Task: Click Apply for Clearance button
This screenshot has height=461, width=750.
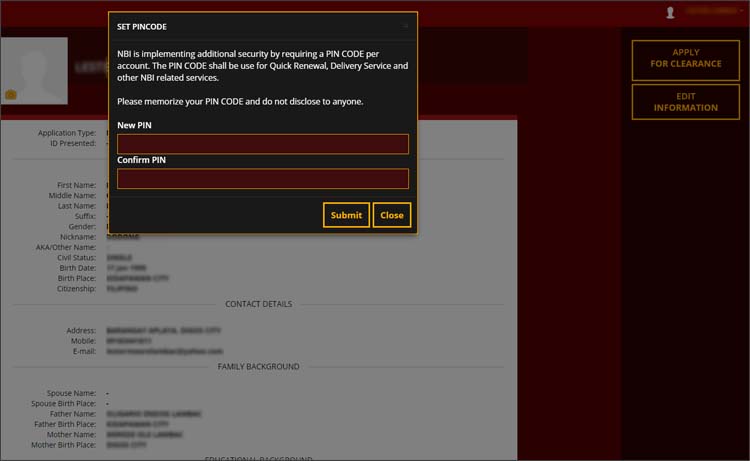Action: (x=685, y=60)
